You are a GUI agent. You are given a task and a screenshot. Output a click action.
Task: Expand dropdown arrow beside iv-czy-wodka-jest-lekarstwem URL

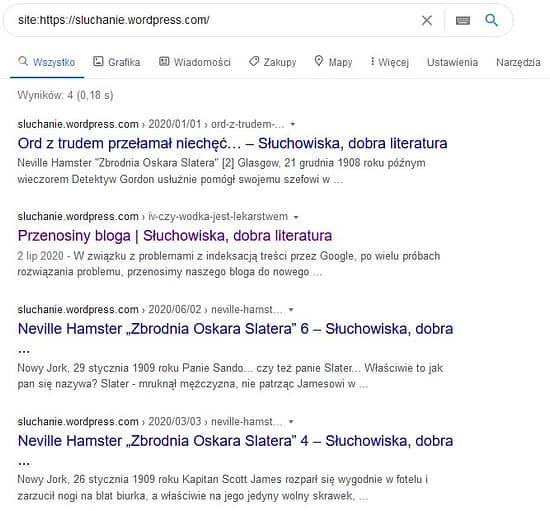click(296, 217)
